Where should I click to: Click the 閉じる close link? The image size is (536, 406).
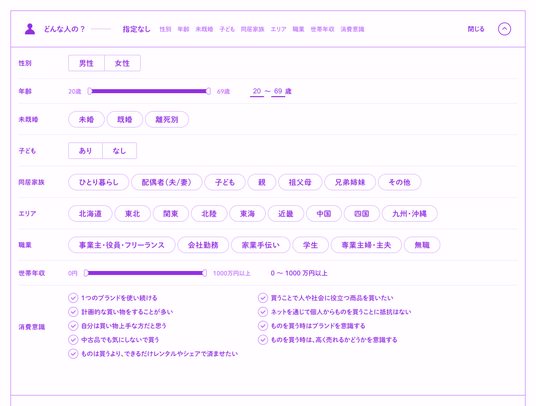(x=476, y=29)
